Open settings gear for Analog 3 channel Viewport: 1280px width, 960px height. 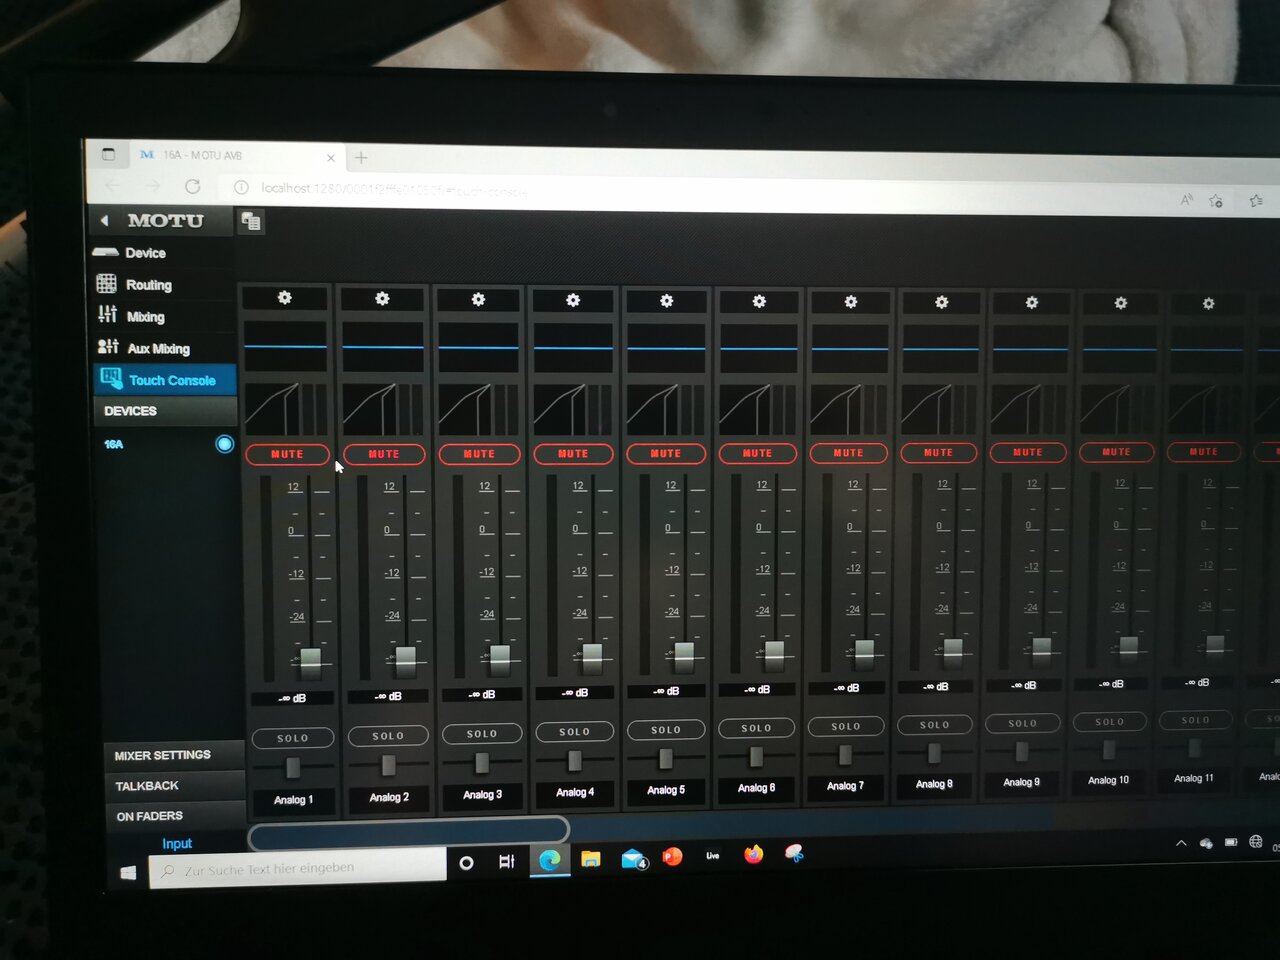pos(478,299)
